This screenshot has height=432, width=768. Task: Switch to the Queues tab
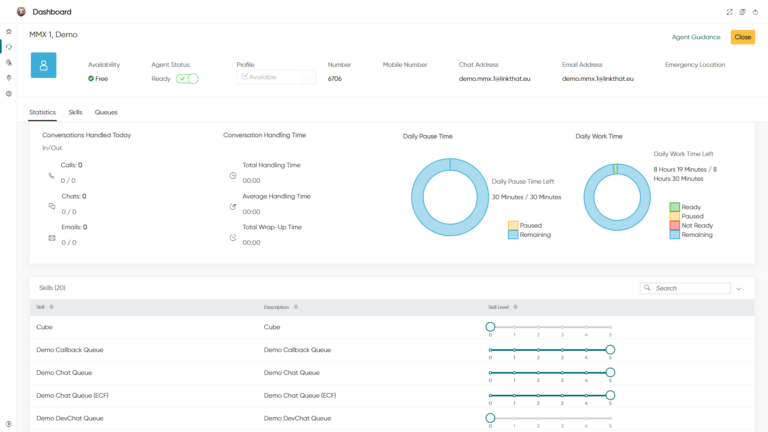pos(106,112)
